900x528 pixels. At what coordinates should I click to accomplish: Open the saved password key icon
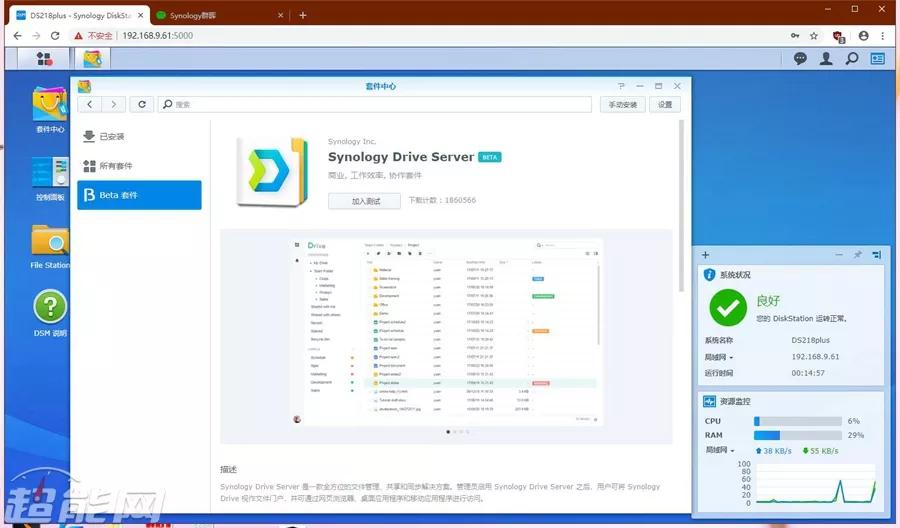coord(795,36)
